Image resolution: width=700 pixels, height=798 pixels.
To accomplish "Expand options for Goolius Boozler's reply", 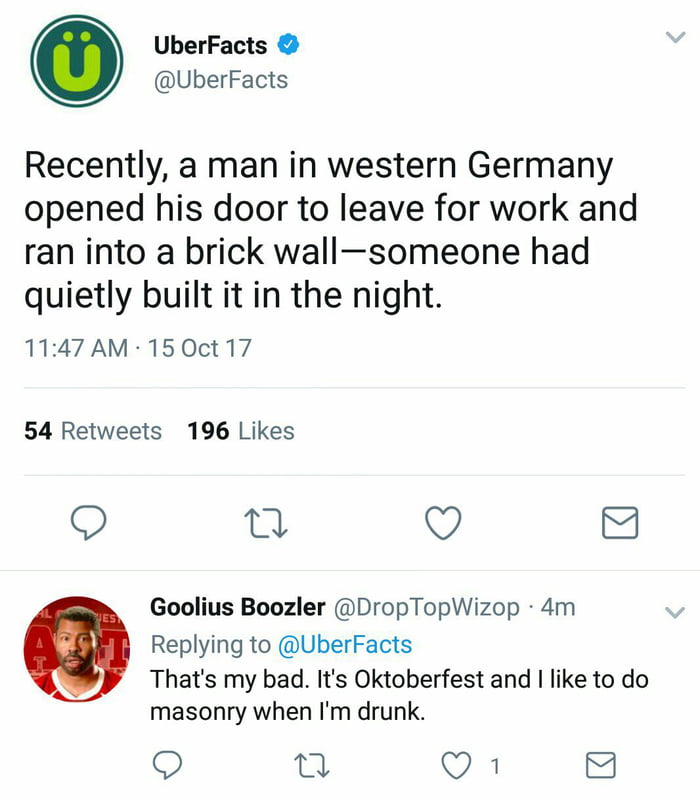I will tap(674, 612).
